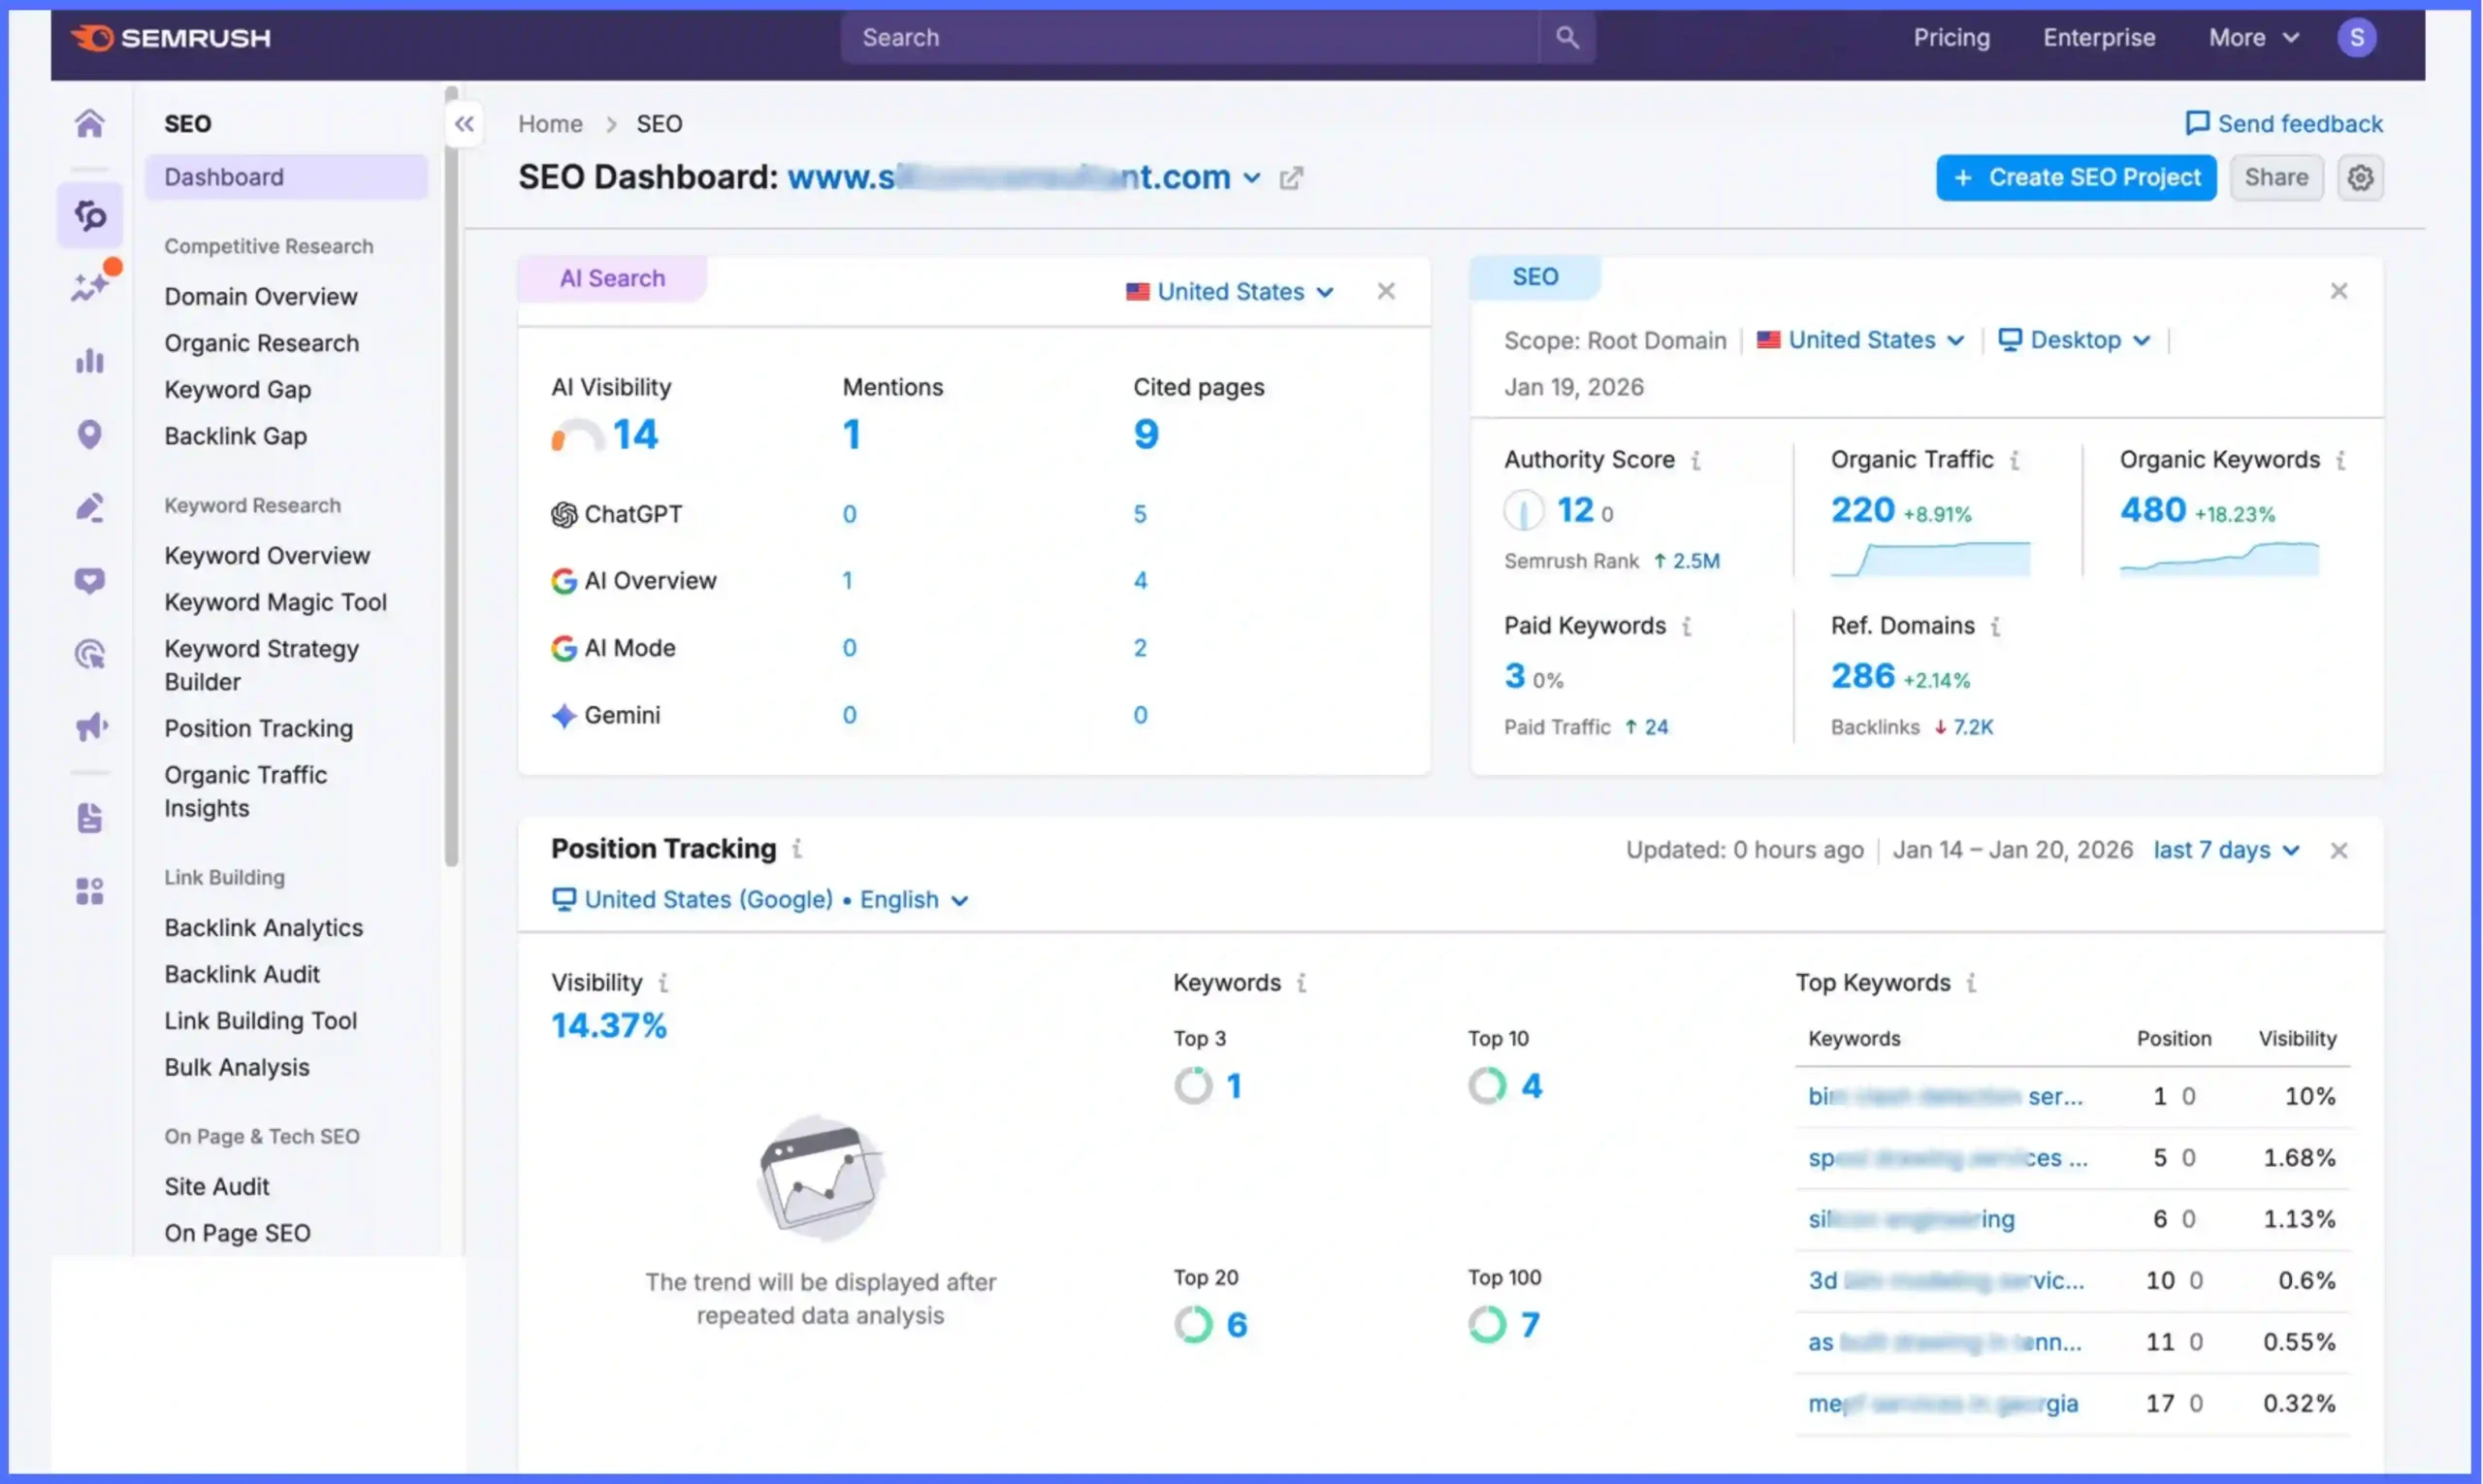Collapse the SEO sidebar with double chevron

(464, 124)
